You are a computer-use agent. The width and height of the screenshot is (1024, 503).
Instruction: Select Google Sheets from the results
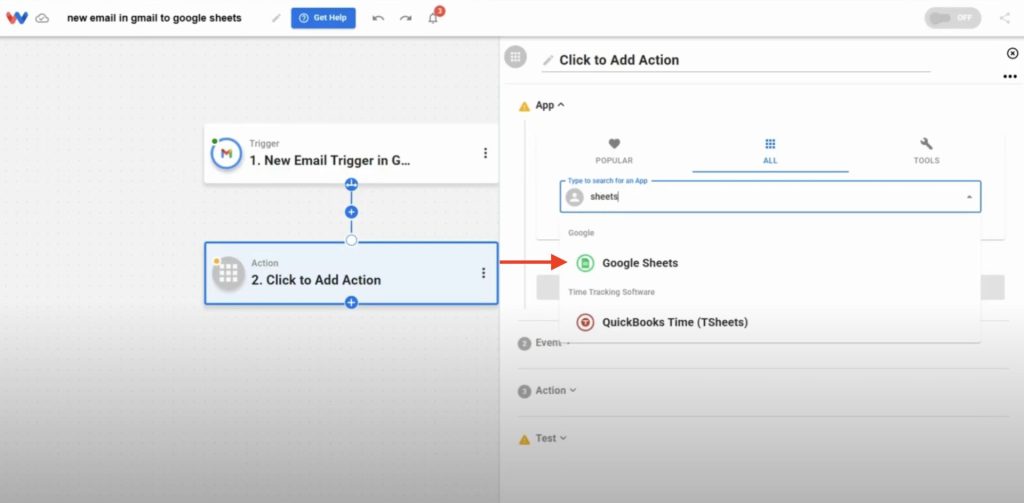click(x=770, y=263)
